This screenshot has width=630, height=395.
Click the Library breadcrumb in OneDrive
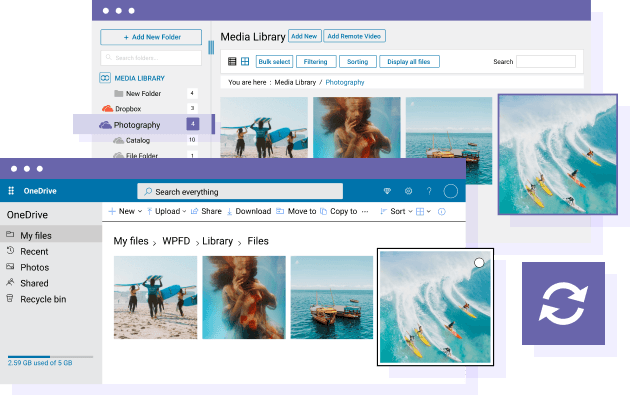coord(217,241)
